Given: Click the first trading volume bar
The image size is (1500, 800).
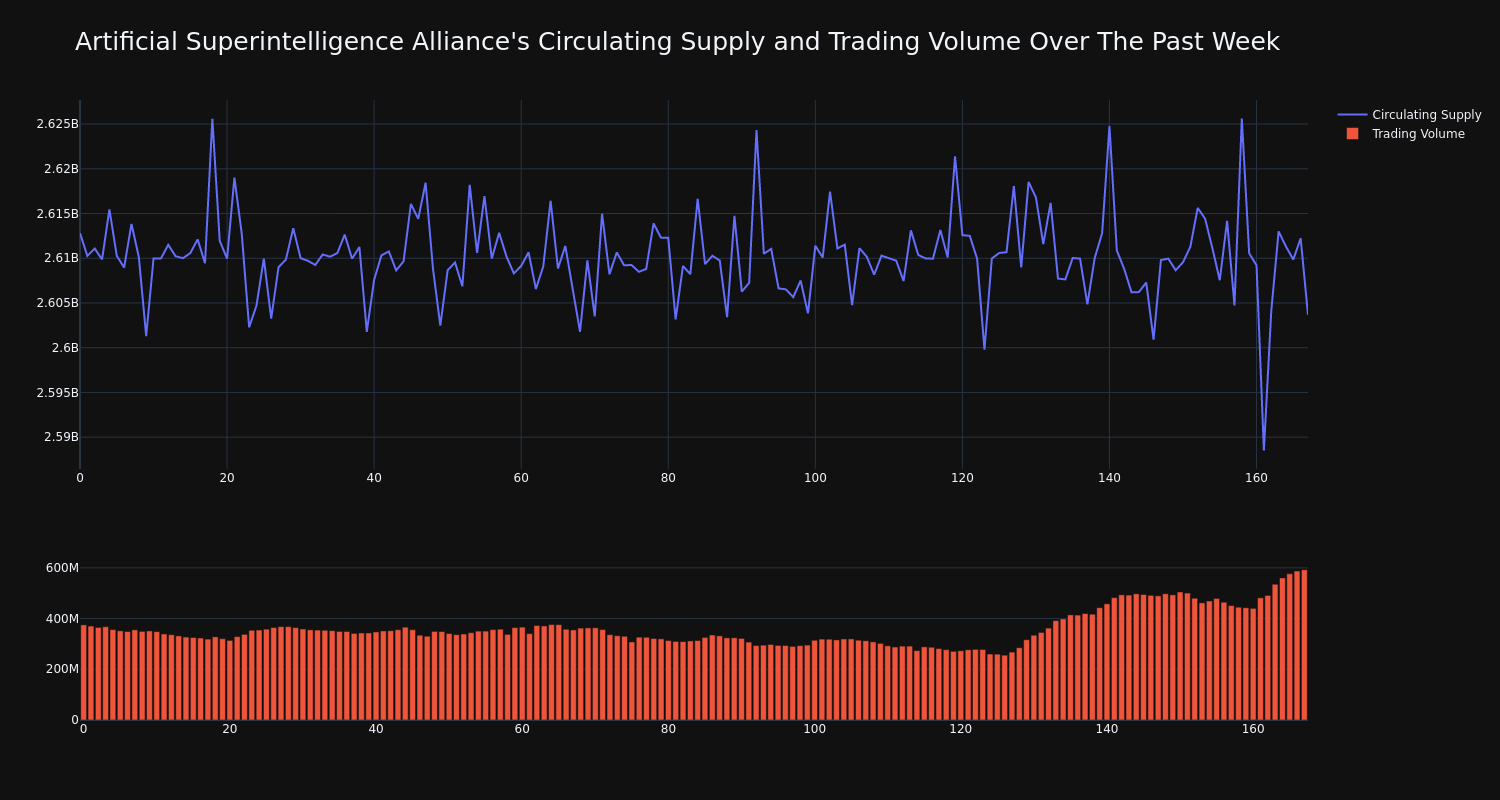Looking at the screenshot, I should click(84, 673).
